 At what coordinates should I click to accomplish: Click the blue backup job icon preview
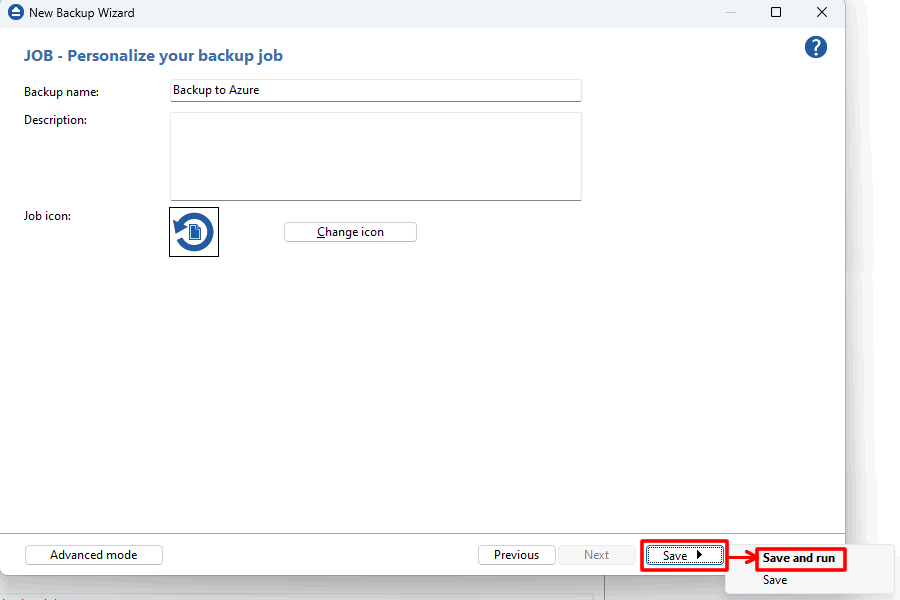193,231
